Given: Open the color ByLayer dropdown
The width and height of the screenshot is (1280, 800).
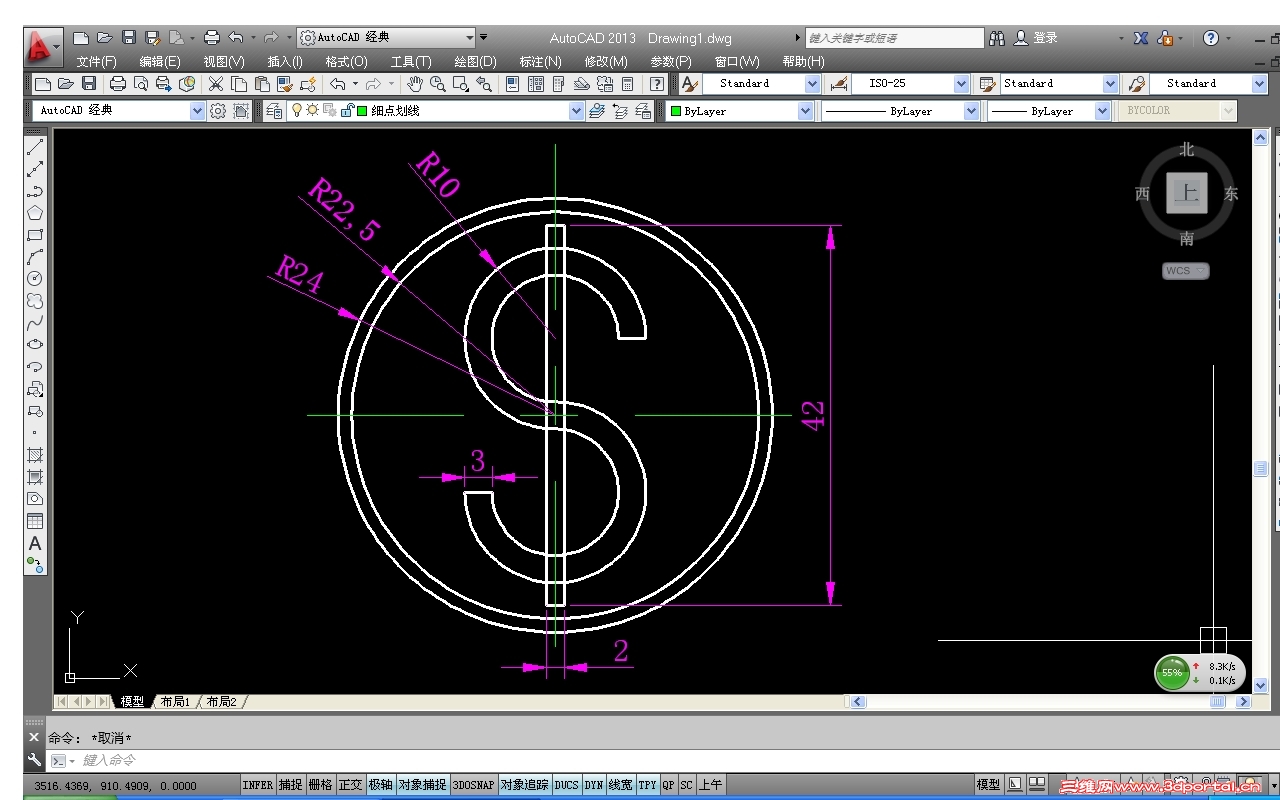Looking at the screenshot, I should point(805,111).
